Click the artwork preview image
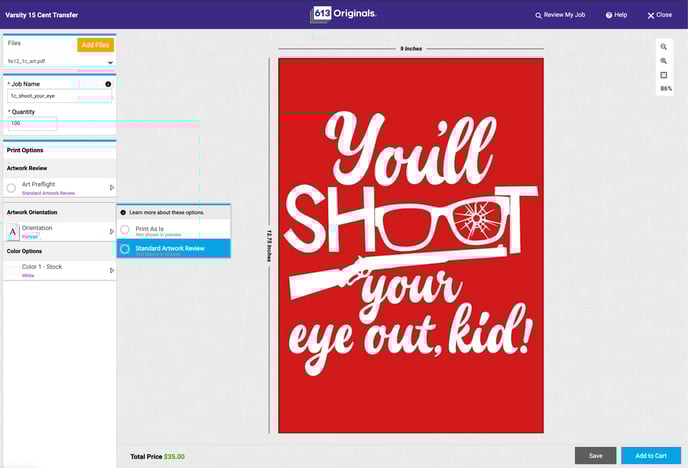688x468 pixels. 411,245
